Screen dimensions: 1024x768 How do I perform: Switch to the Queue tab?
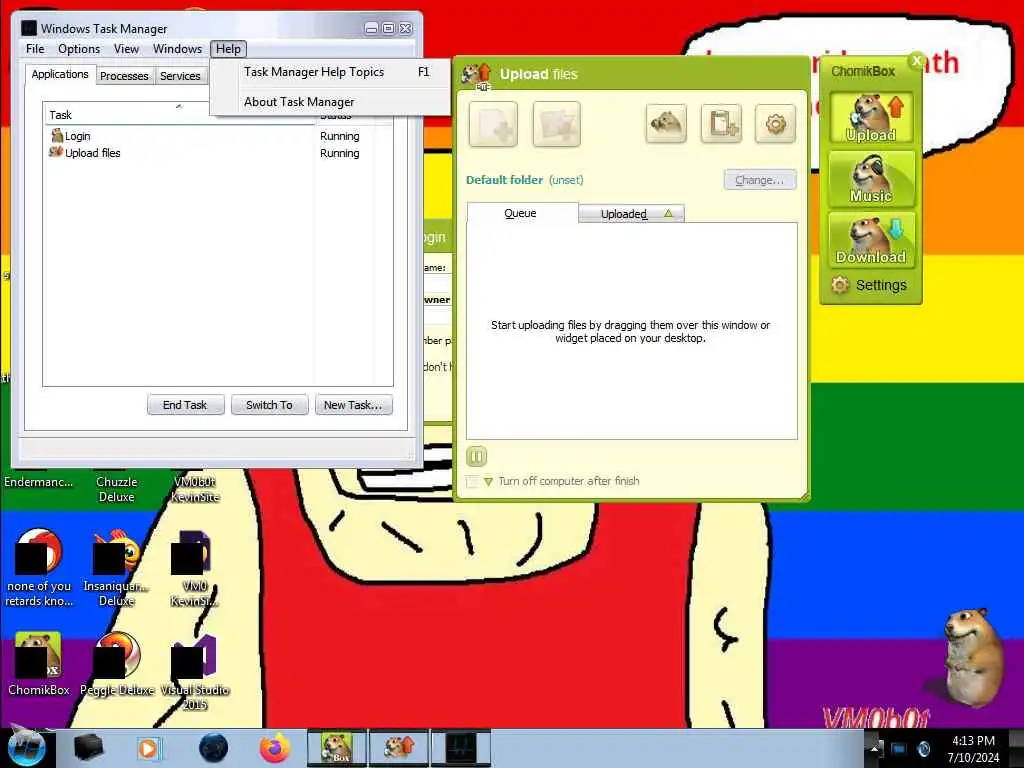[x=521, y=213]
